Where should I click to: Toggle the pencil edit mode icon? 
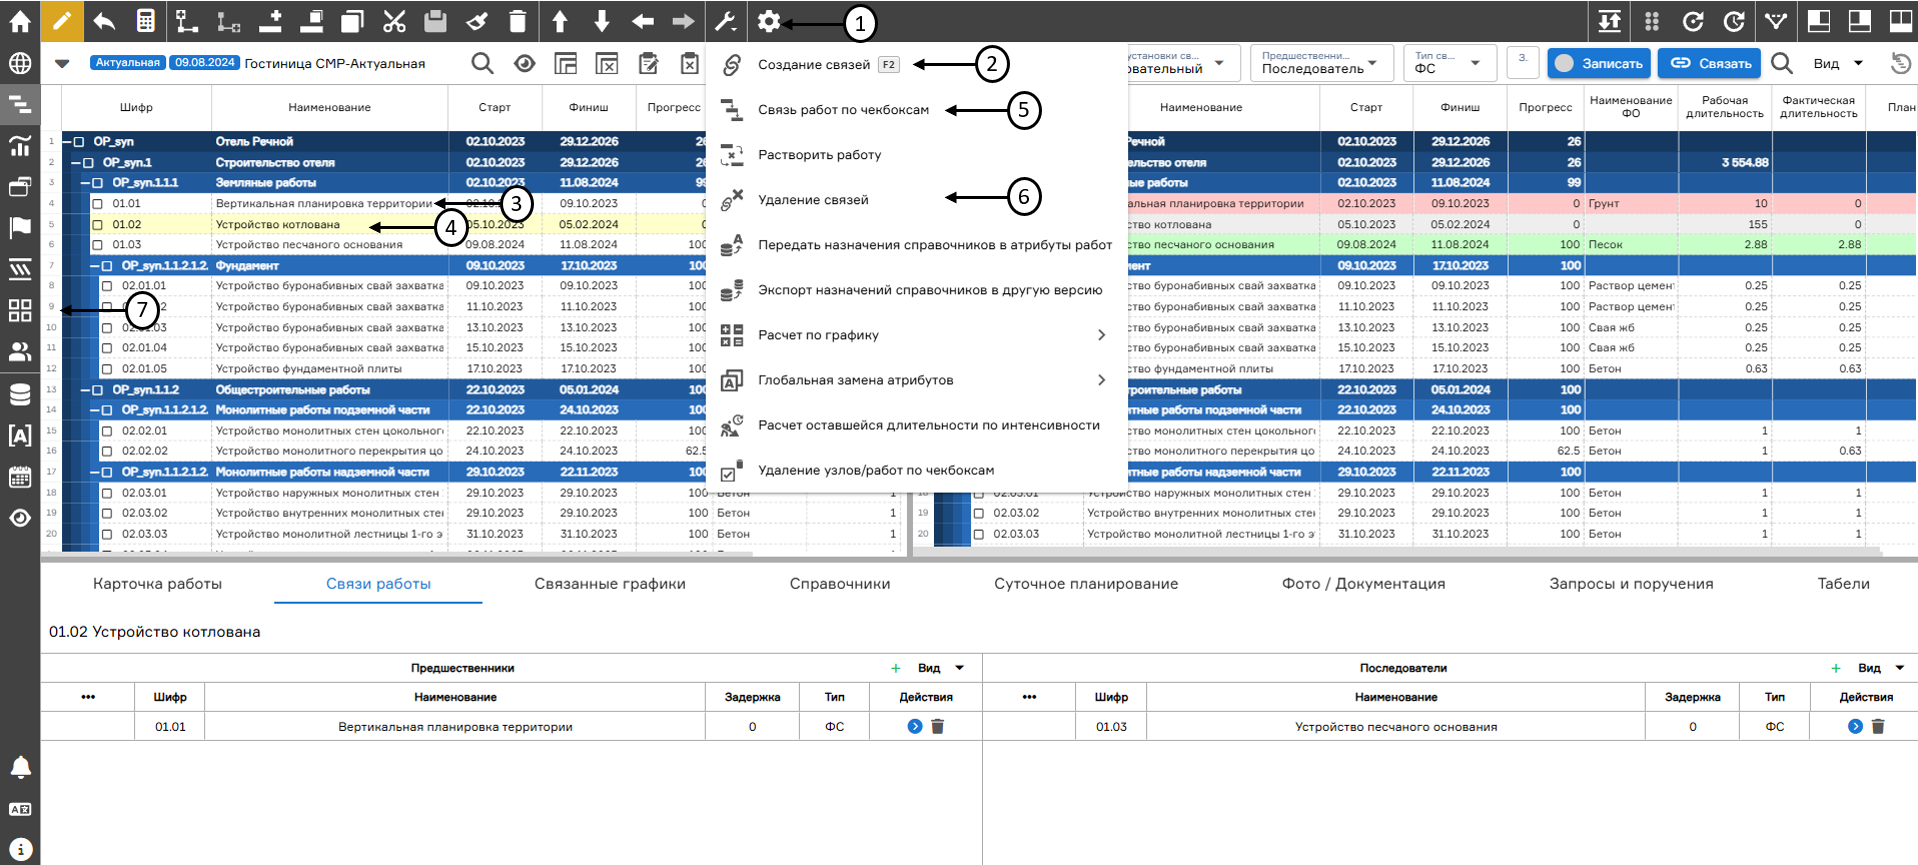point(61,21)
